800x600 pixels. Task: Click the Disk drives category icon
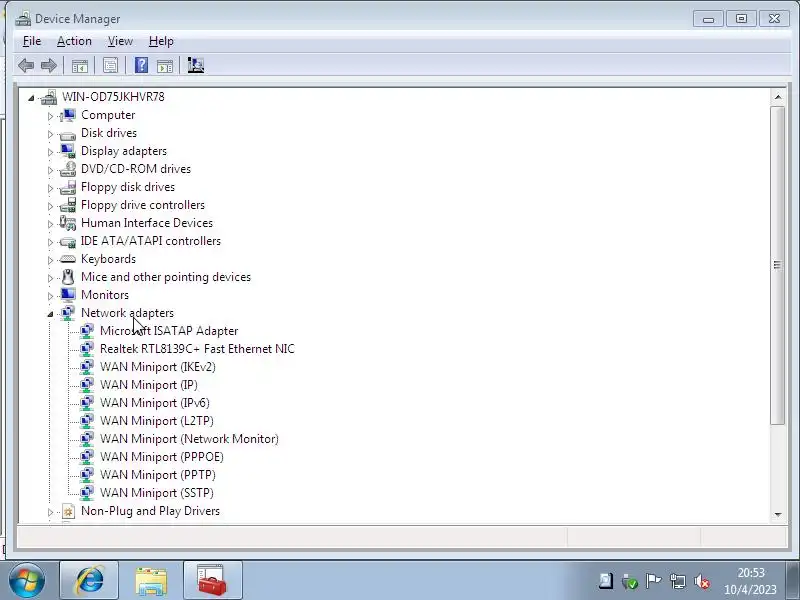coord(67,134)
